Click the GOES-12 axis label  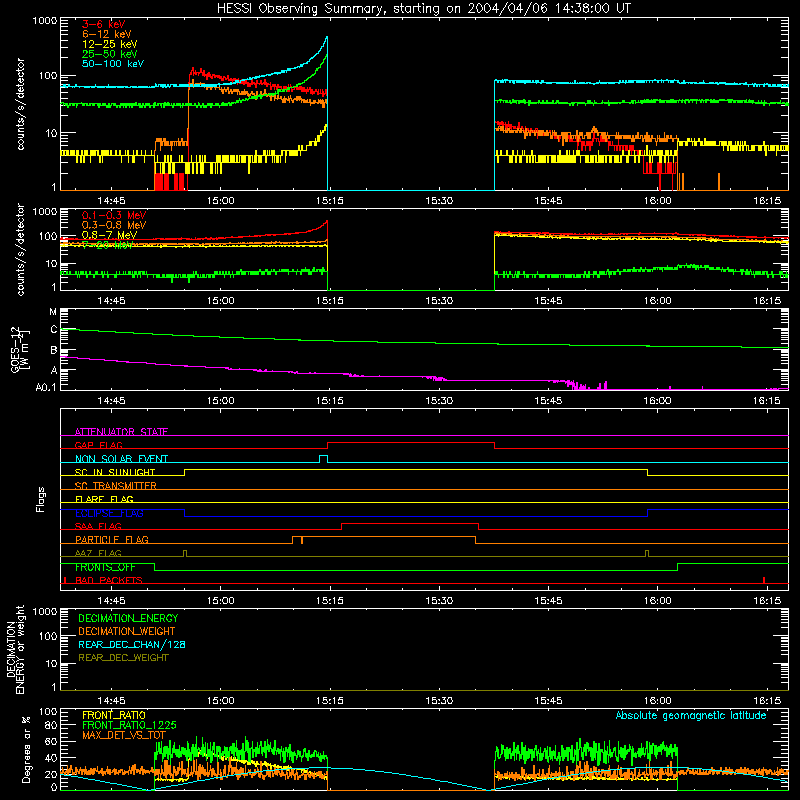(19, 349)
